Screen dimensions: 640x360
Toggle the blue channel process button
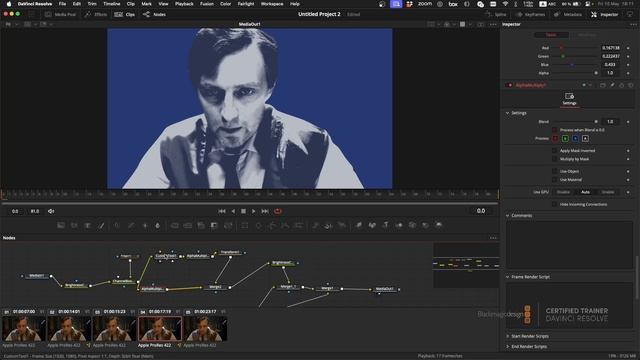click(576, 138)
